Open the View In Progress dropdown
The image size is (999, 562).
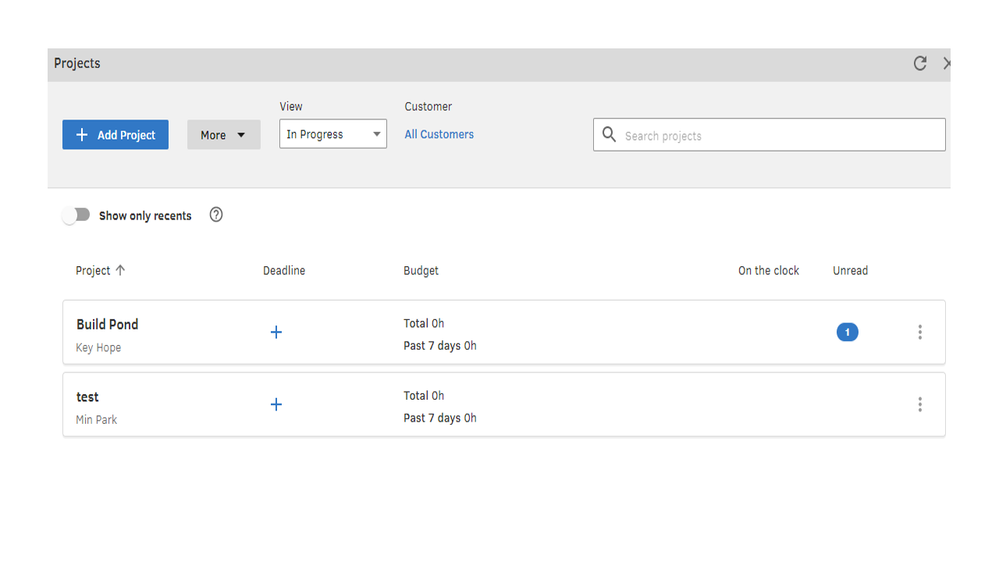(333, 135)
